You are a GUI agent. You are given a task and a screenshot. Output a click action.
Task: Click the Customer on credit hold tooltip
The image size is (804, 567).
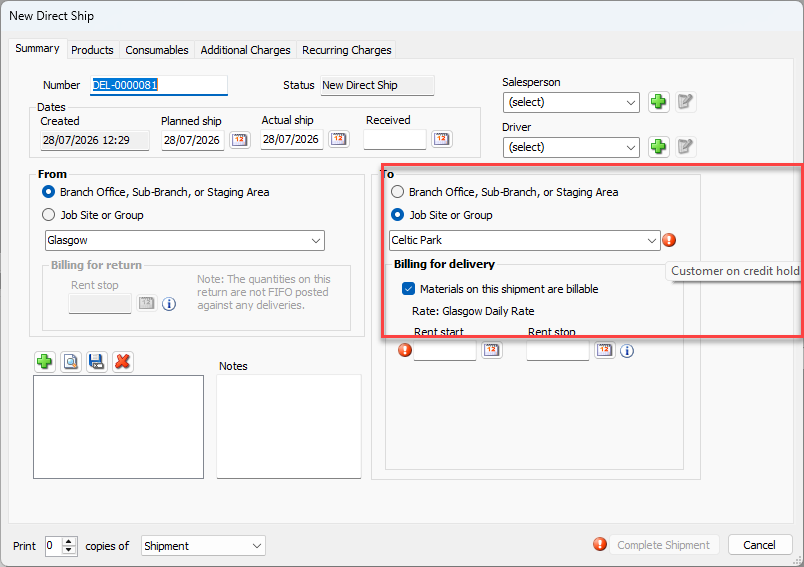point(735,271)
